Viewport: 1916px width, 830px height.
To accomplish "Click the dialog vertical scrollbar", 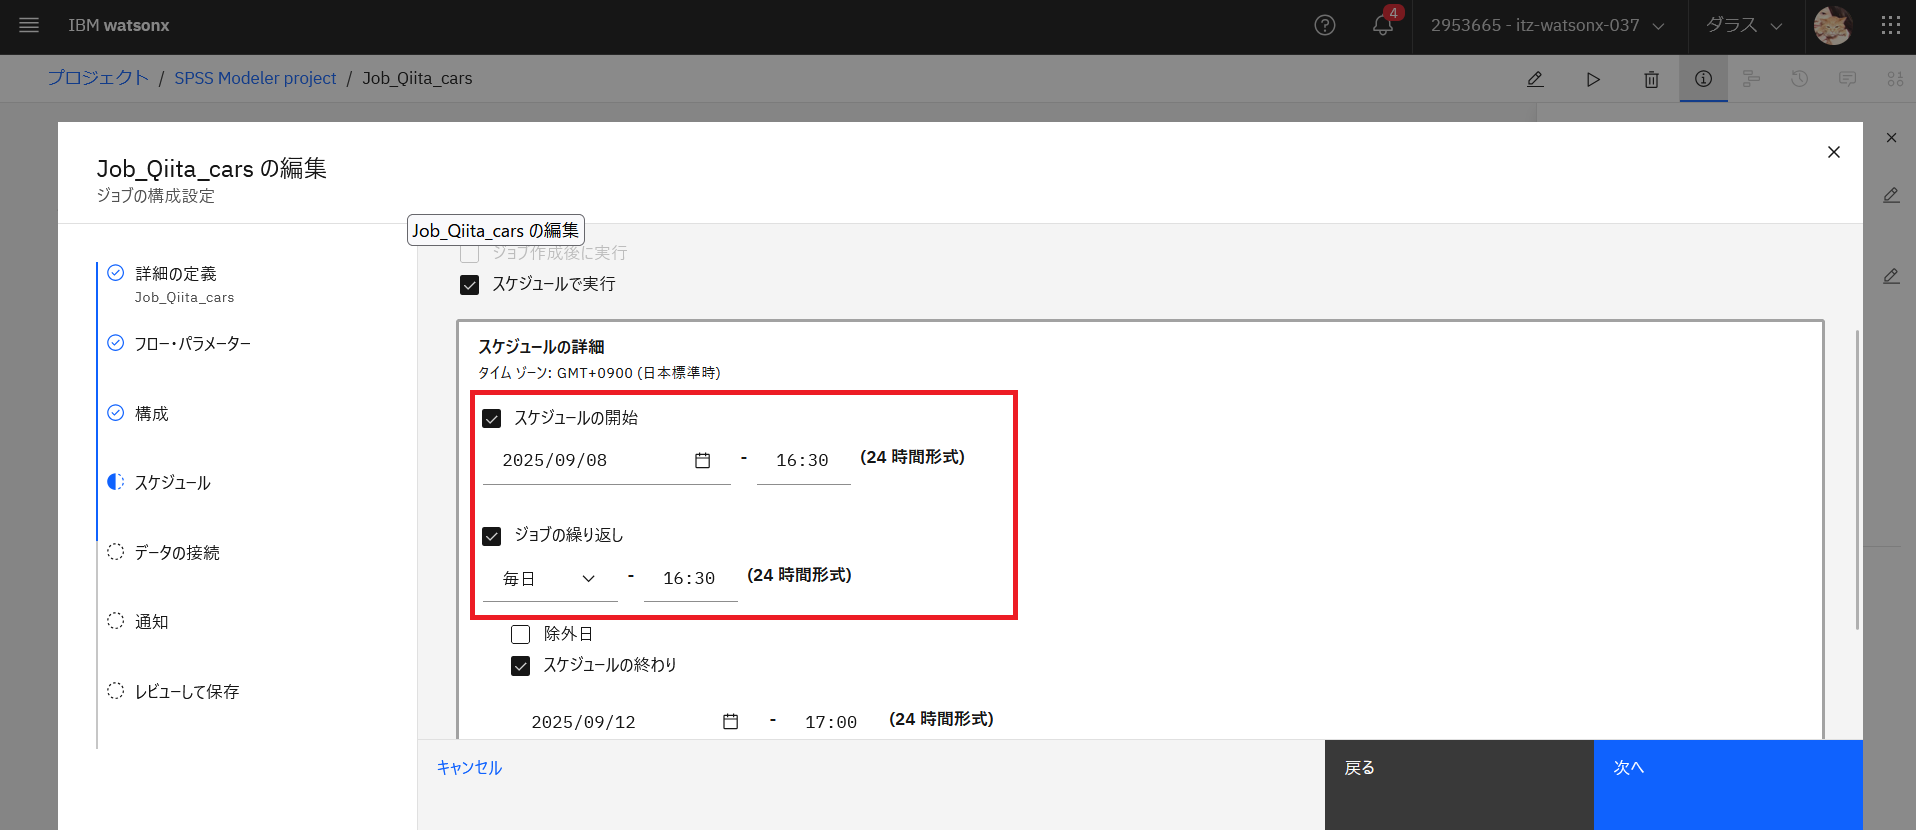I will click(1857, 480).
